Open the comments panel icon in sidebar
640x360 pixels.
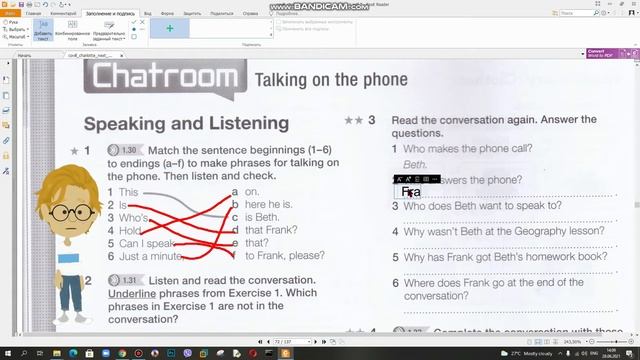[x=6, y=125]
